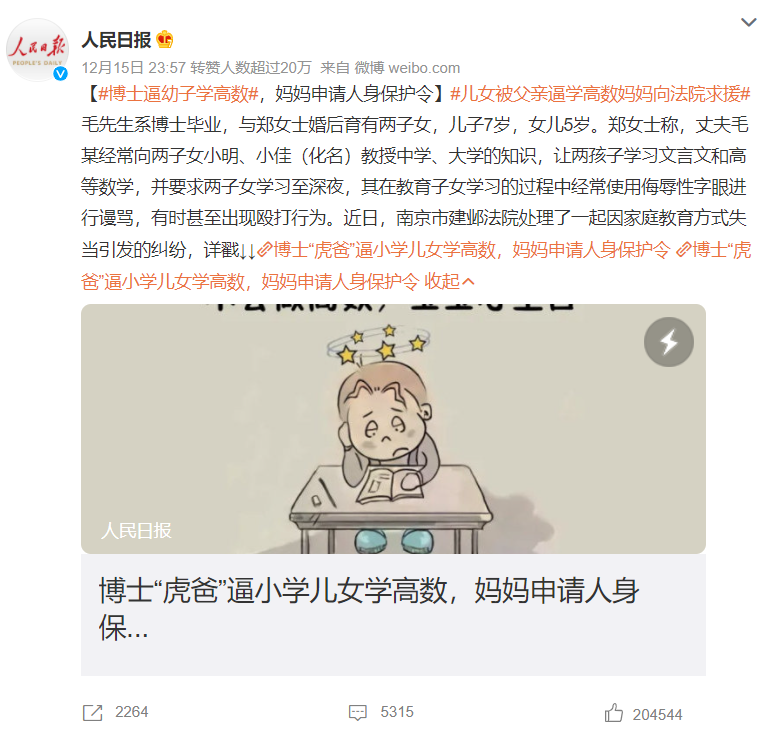Click the gold crown membership icon

pyautogui.click(x=165, y=39)
